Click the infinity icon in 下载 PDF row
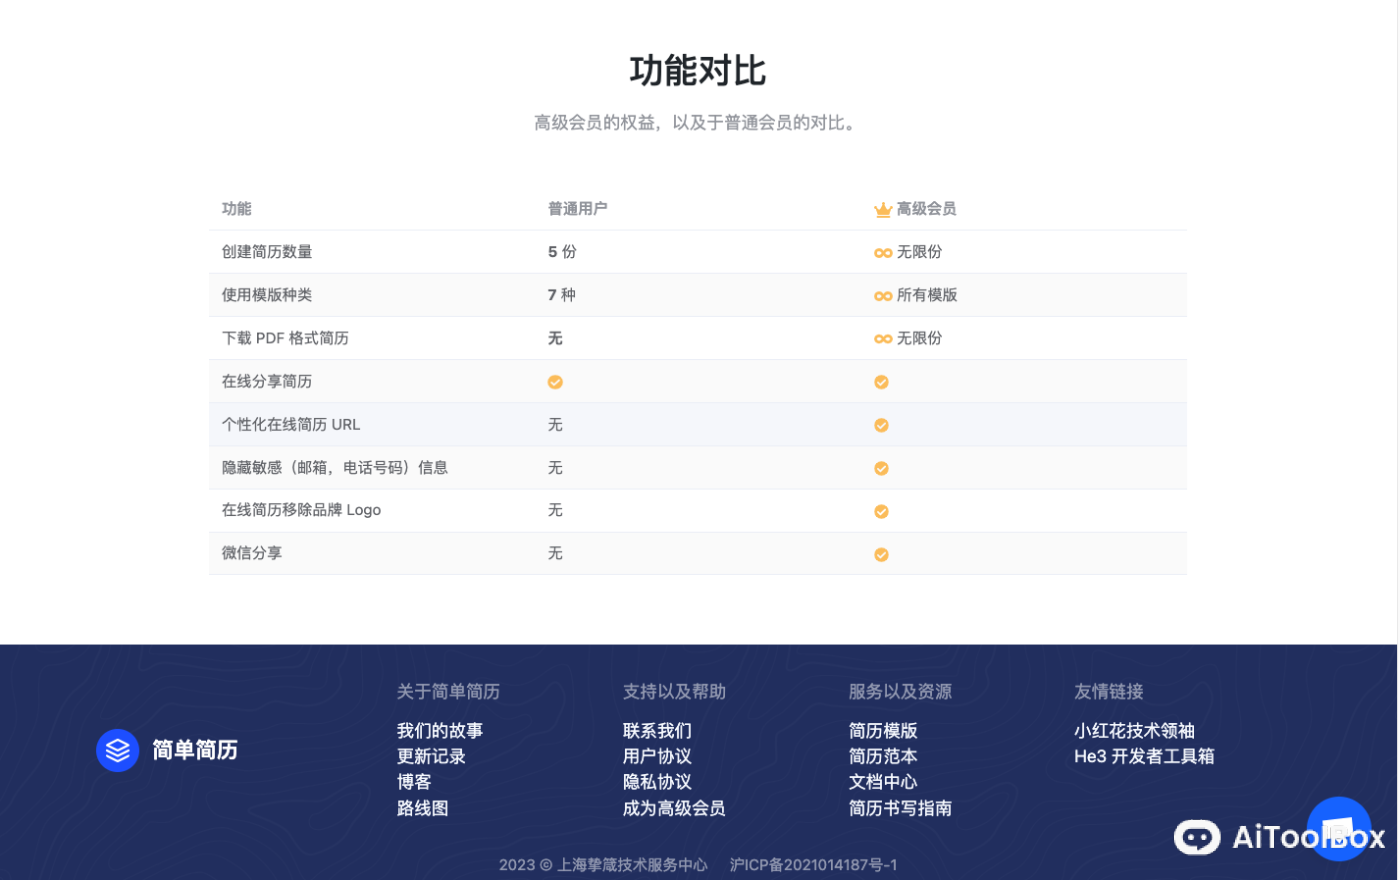 882,338
